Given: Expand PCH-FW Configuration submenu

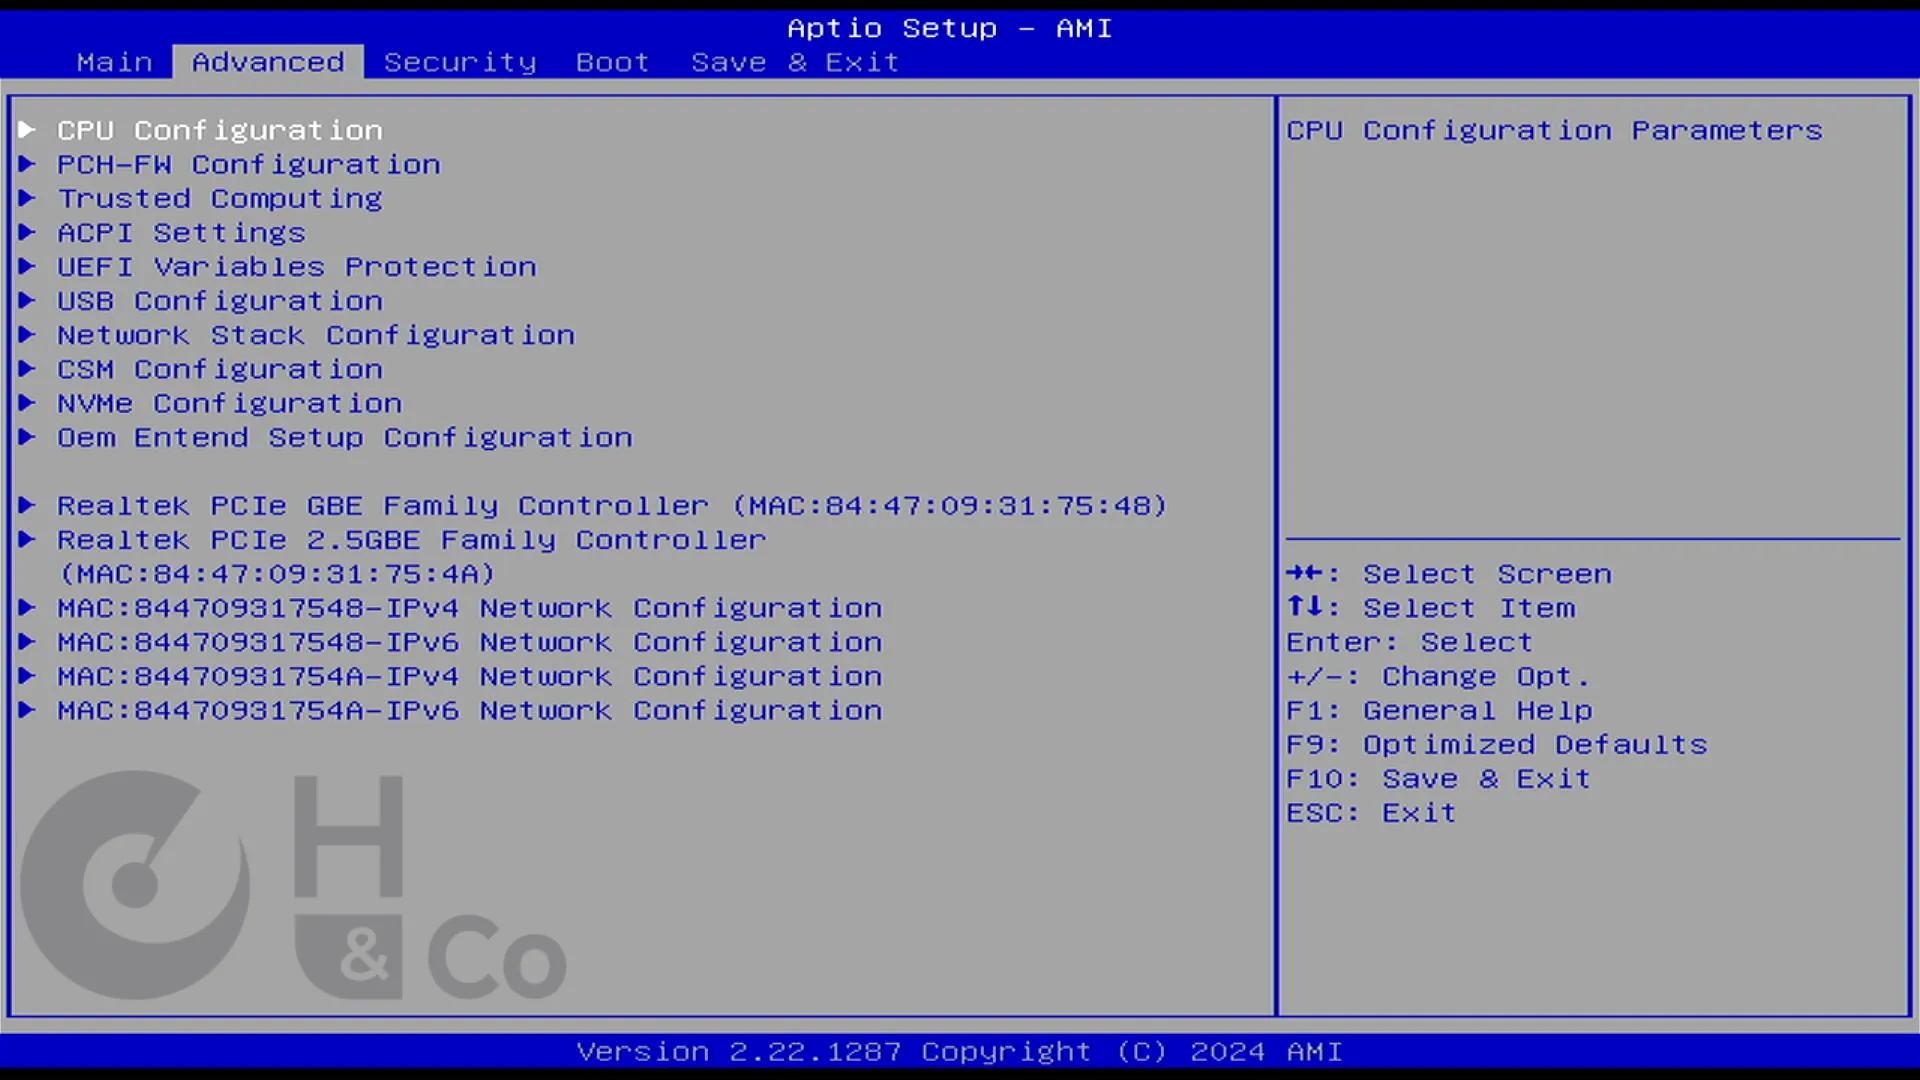Looking at the screenshot, I should click(x=249, y=164).
